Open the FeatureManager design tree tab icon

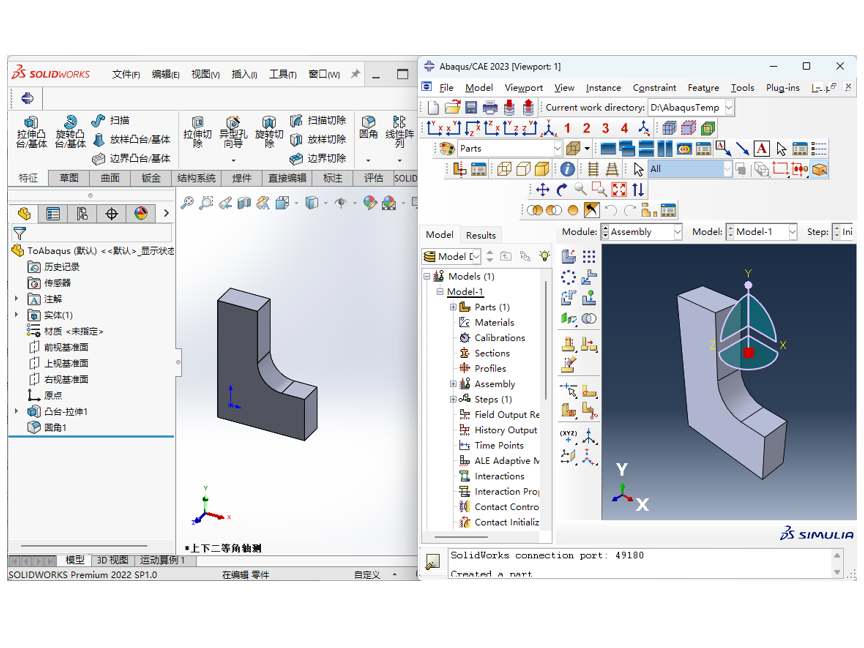[24, 213]
